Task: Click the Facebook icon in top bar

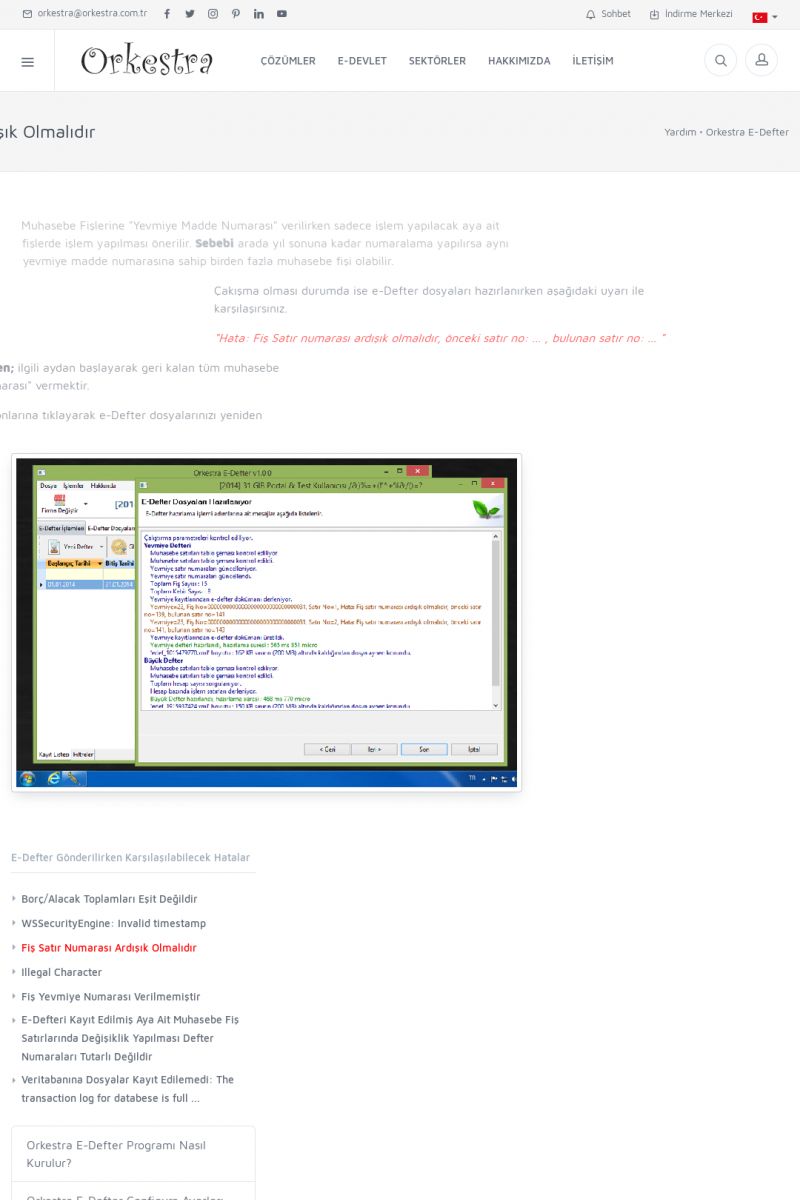Action: point(167,14)
